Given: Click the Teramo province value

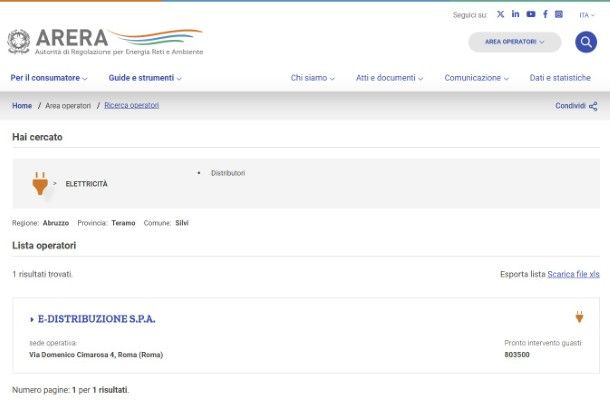Looking at the screenshot, I should (x=123, y=223).
